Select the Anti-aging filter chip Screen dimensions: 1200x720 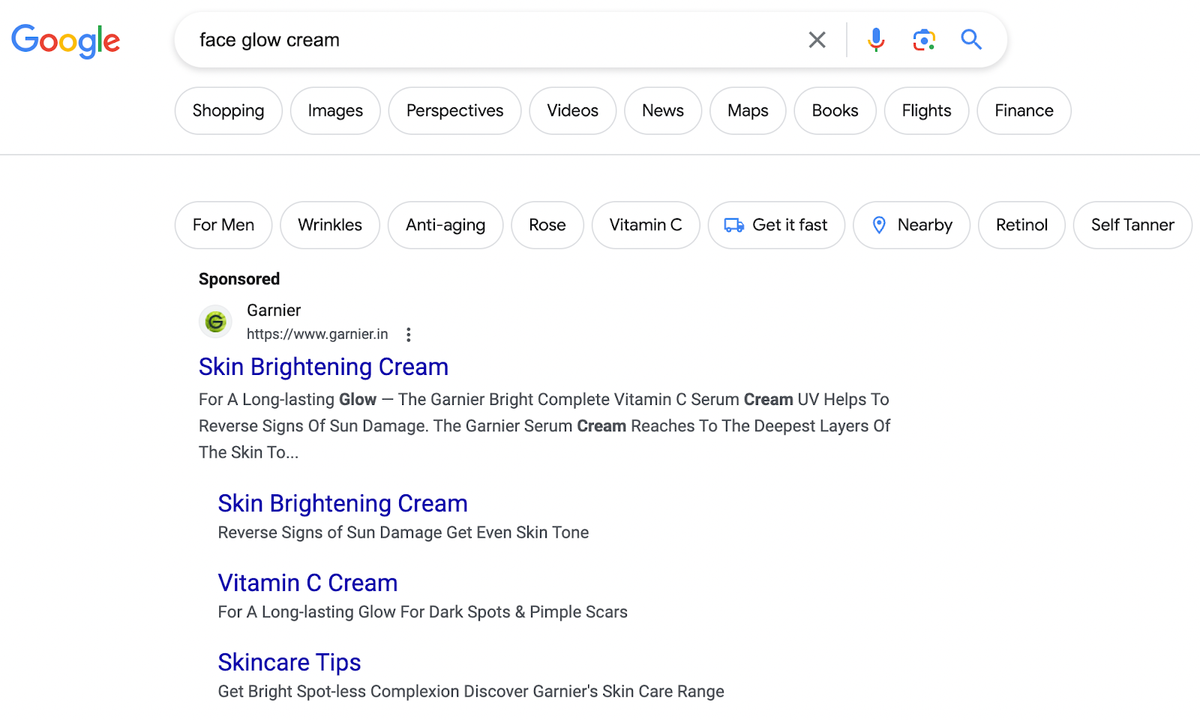click(445, 225)
